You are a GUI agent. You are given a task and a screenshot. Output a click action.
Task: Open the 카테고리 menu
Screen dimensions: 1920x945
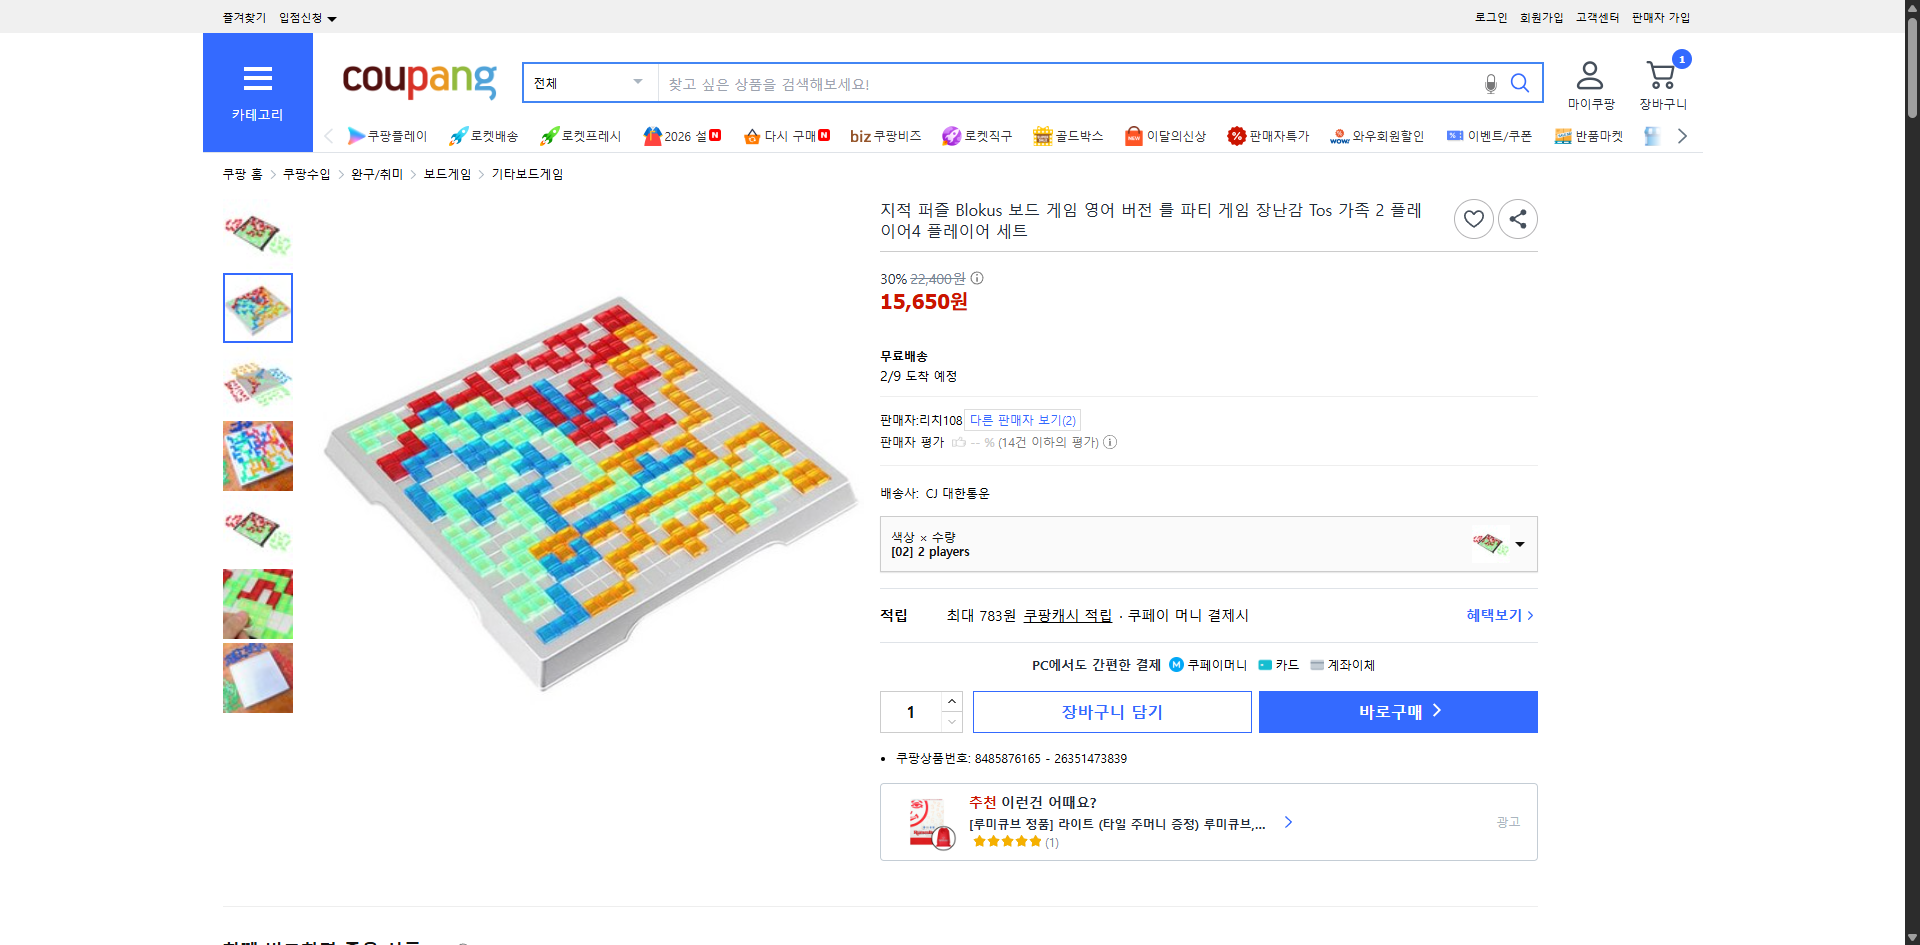click(257, 92)
